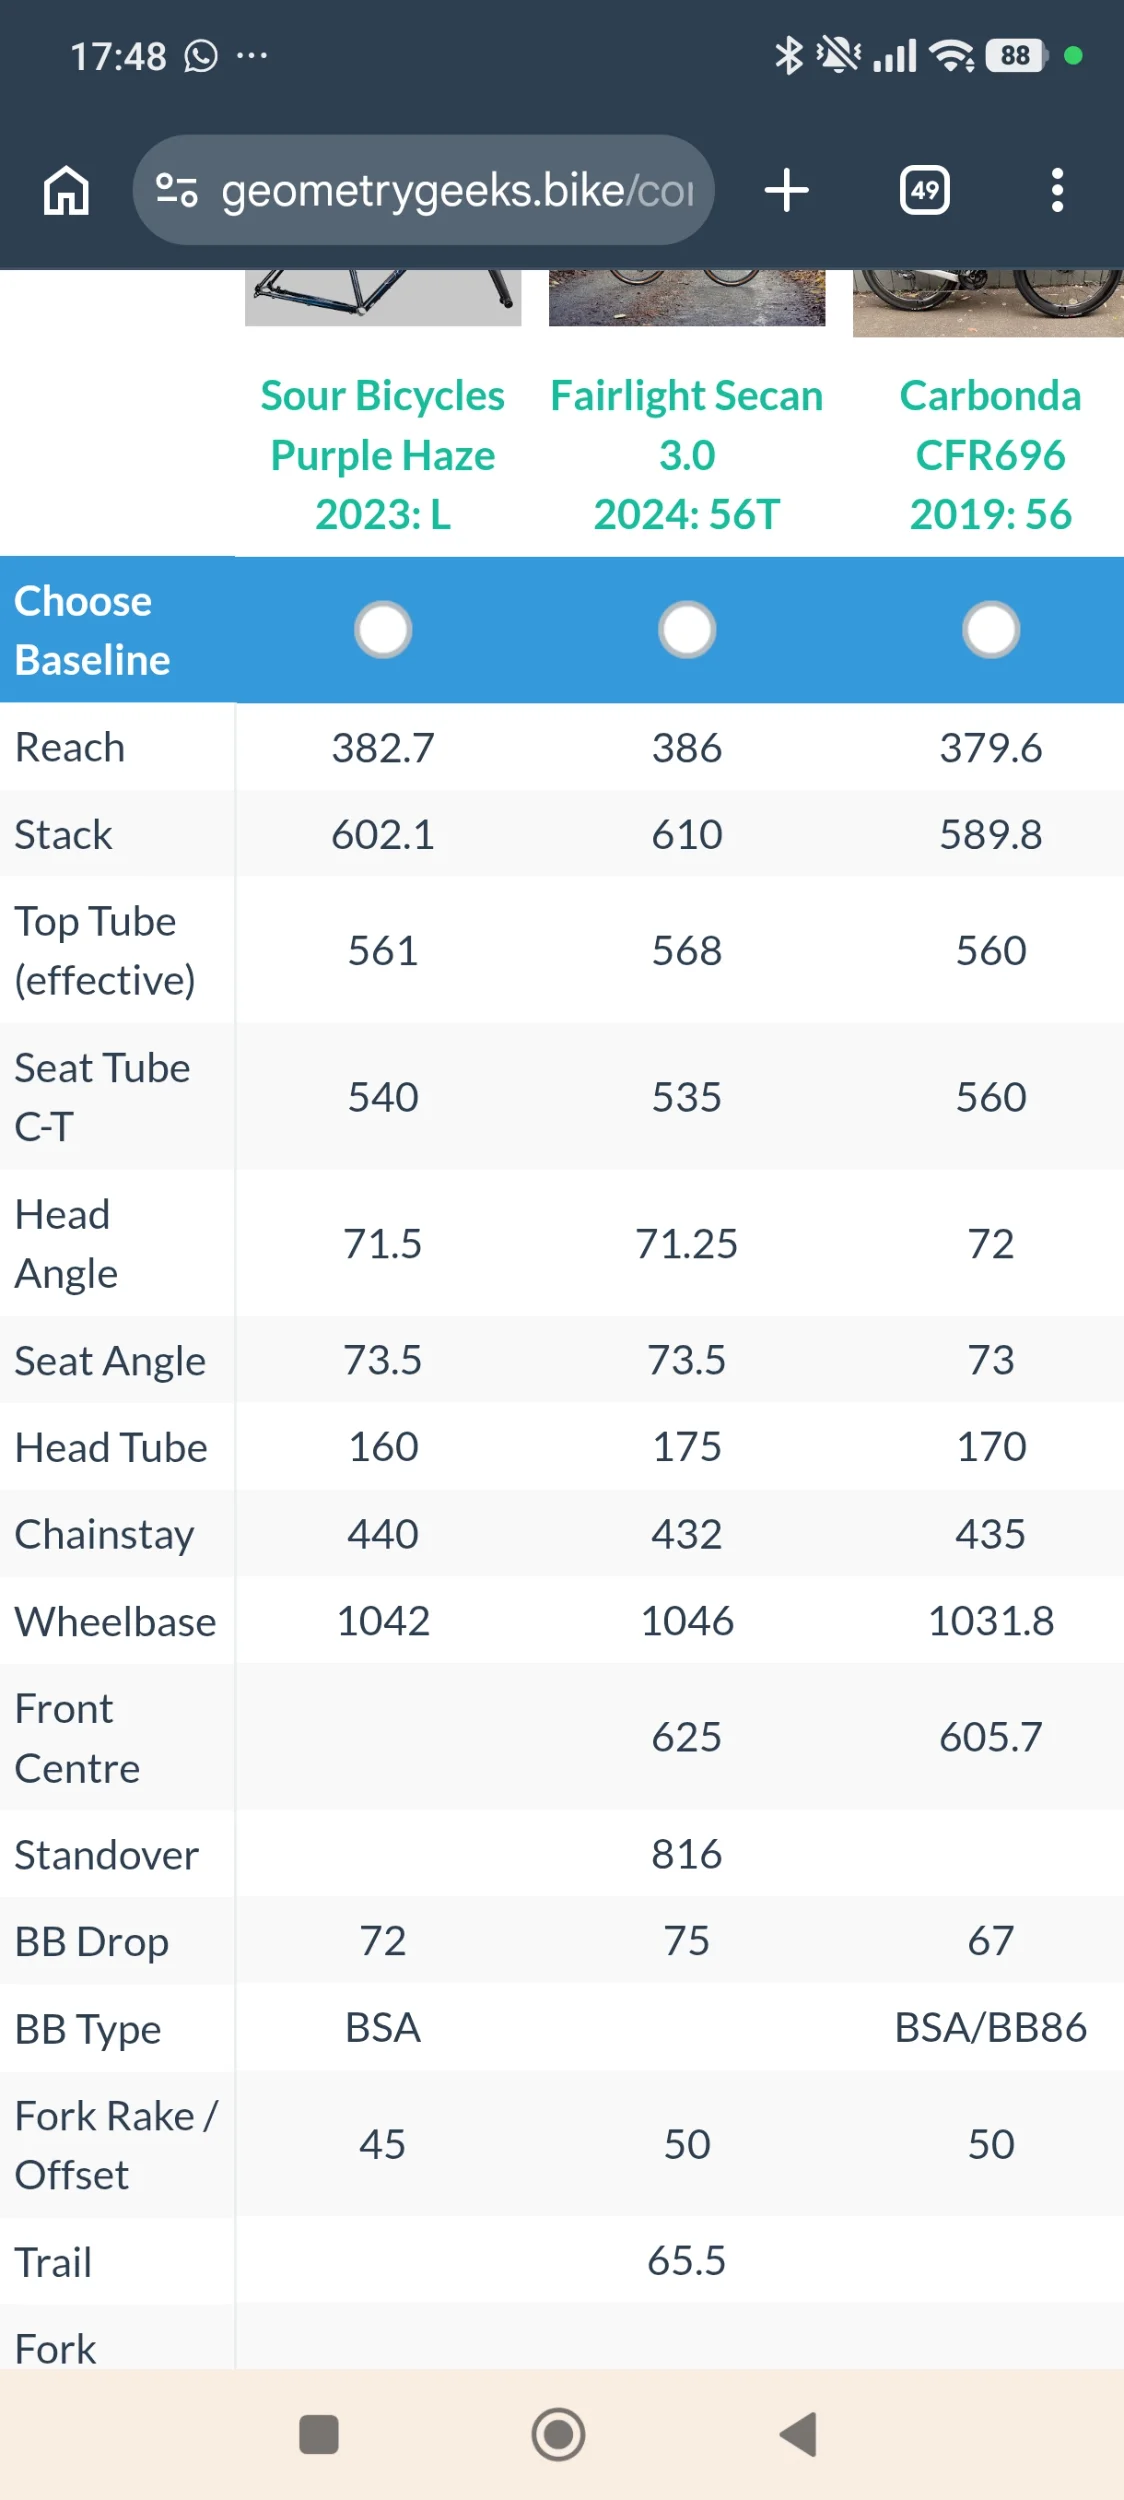The height and width of the screenshot is (2500, 1124).
Task: Tap the Android home circle button
Action: click(558, 2434)
